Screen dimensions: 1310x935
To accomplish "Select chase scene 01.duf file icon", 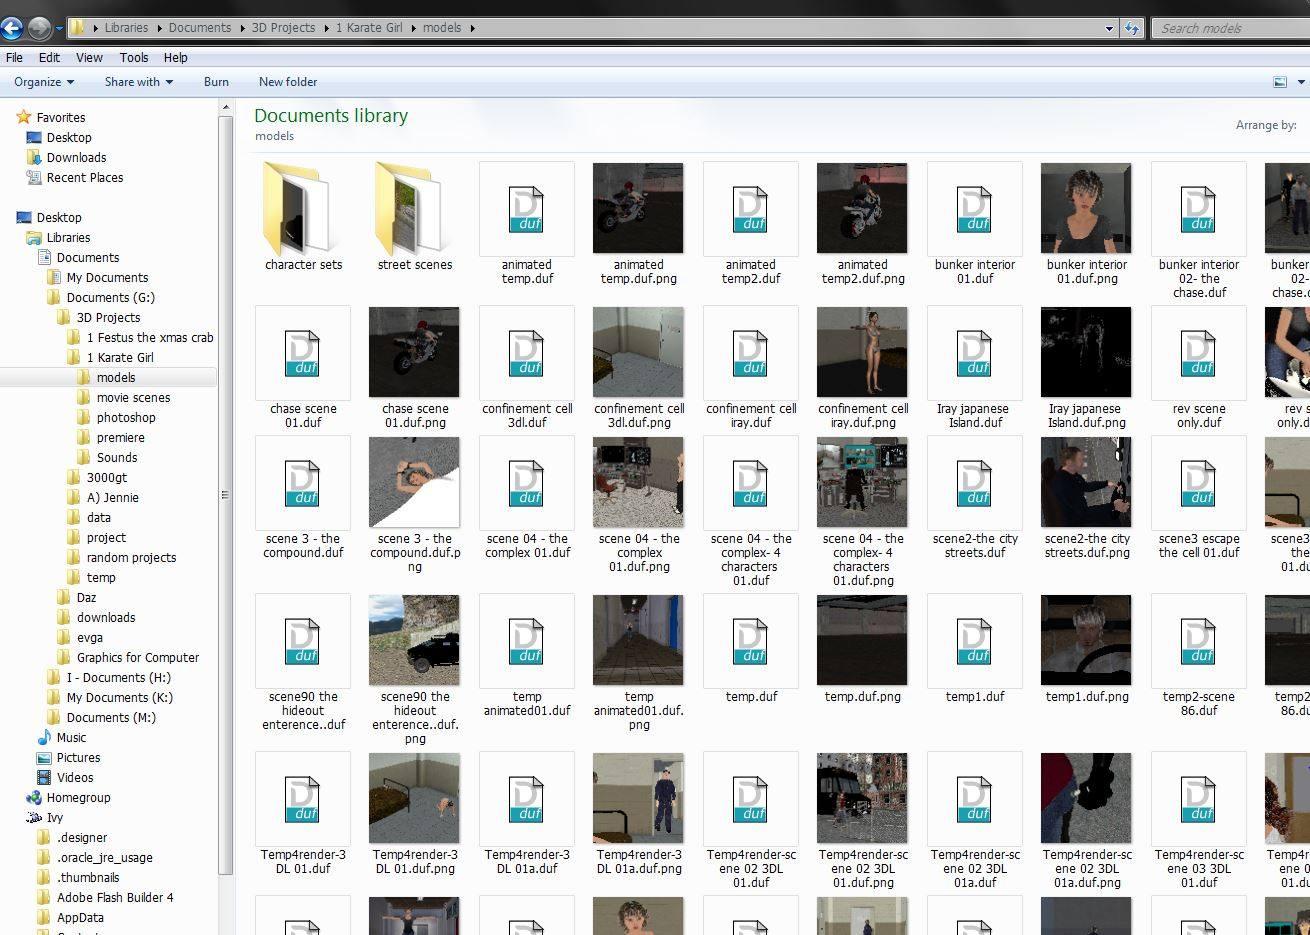I will click(x=303, y=353).
